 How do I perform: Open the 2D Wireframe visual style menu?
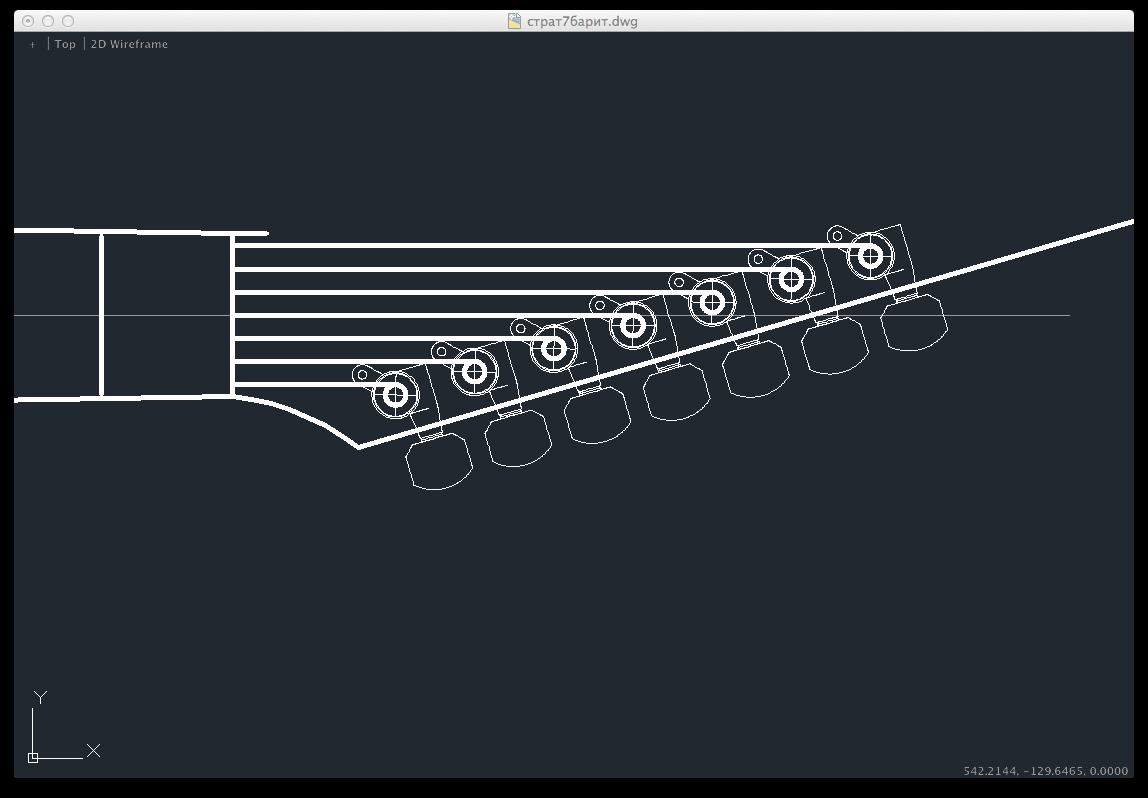(x=130, y=44)
